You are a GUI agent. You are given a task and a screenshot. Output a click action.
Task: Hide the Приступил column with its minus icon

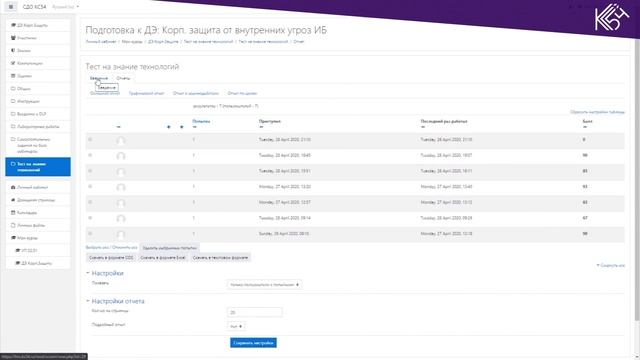(261, 127)
